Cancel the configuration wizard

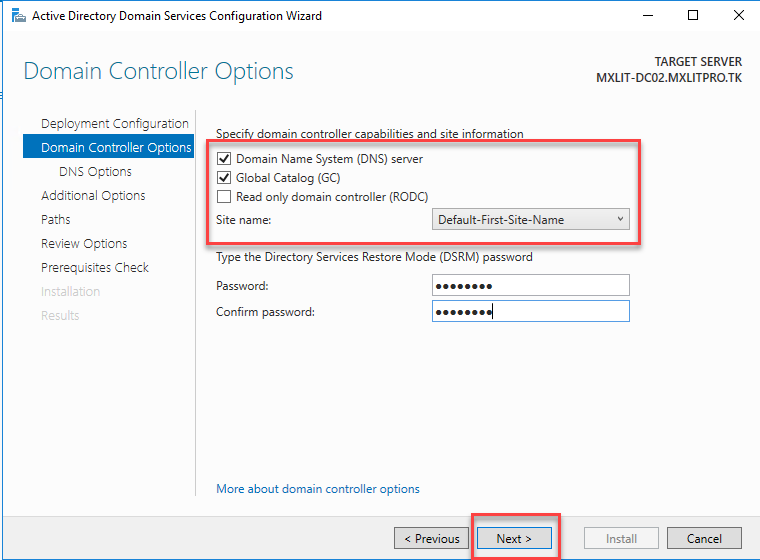[705, 538]
